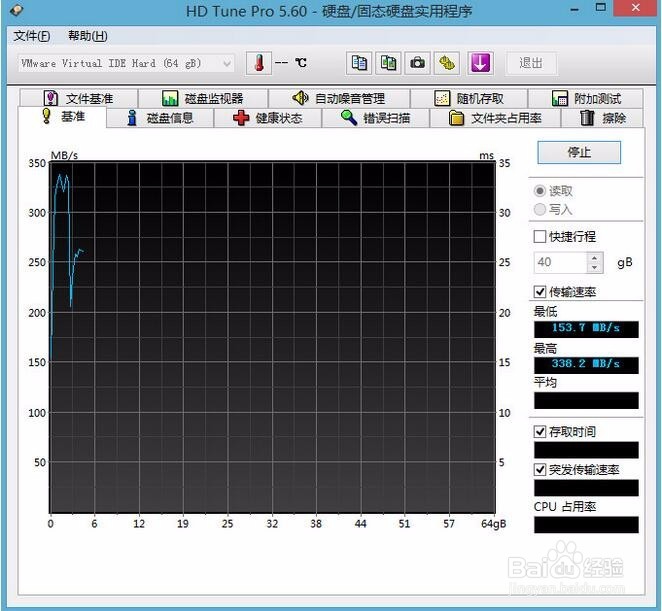
Task: Click the purple down-arrow icon
Action: pyautogui.click(x=480, y=63)
